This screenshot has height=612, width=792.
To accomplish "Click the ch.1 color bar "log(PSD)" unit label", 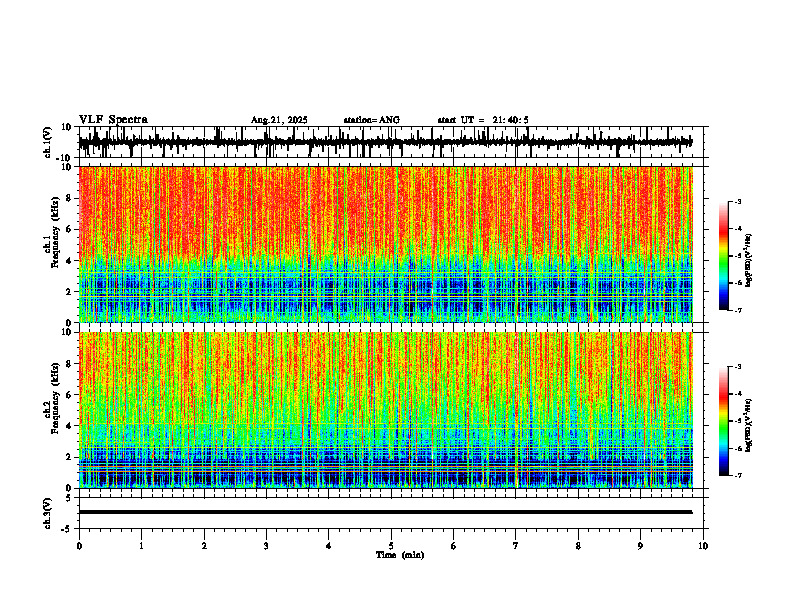I will (749, 261).
